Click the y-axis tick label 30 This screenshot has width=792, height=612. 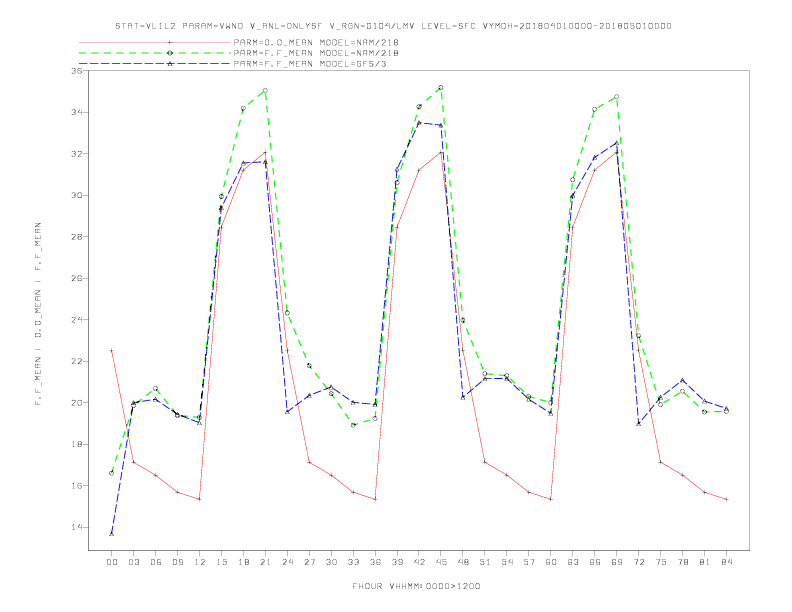click(x=76, y=195)
